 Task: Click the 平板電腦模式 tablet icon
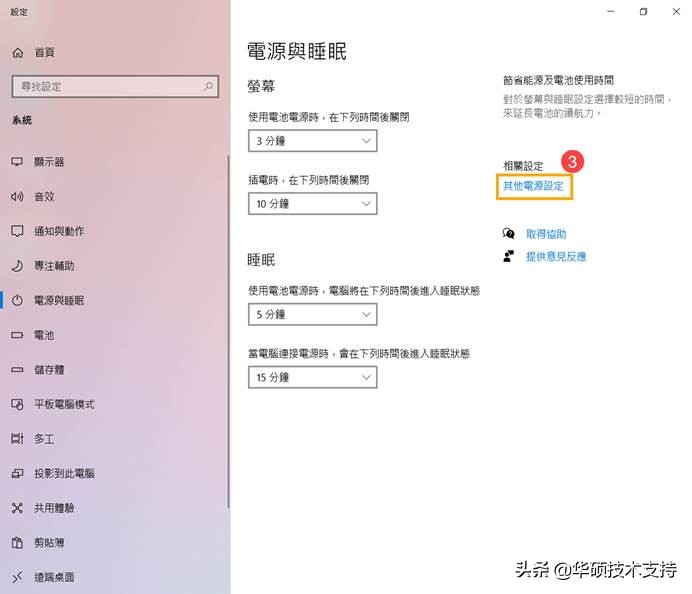(x=17, y=404)
